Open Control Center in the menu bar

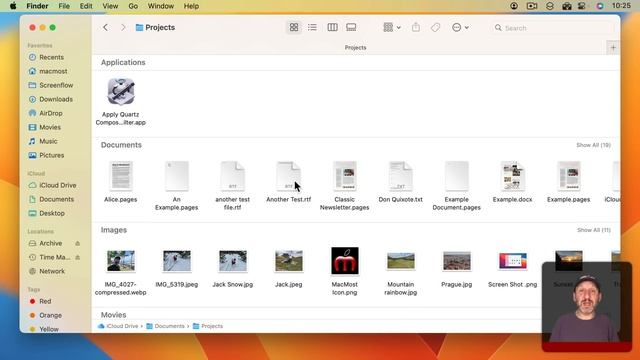(x=582, y=6)
